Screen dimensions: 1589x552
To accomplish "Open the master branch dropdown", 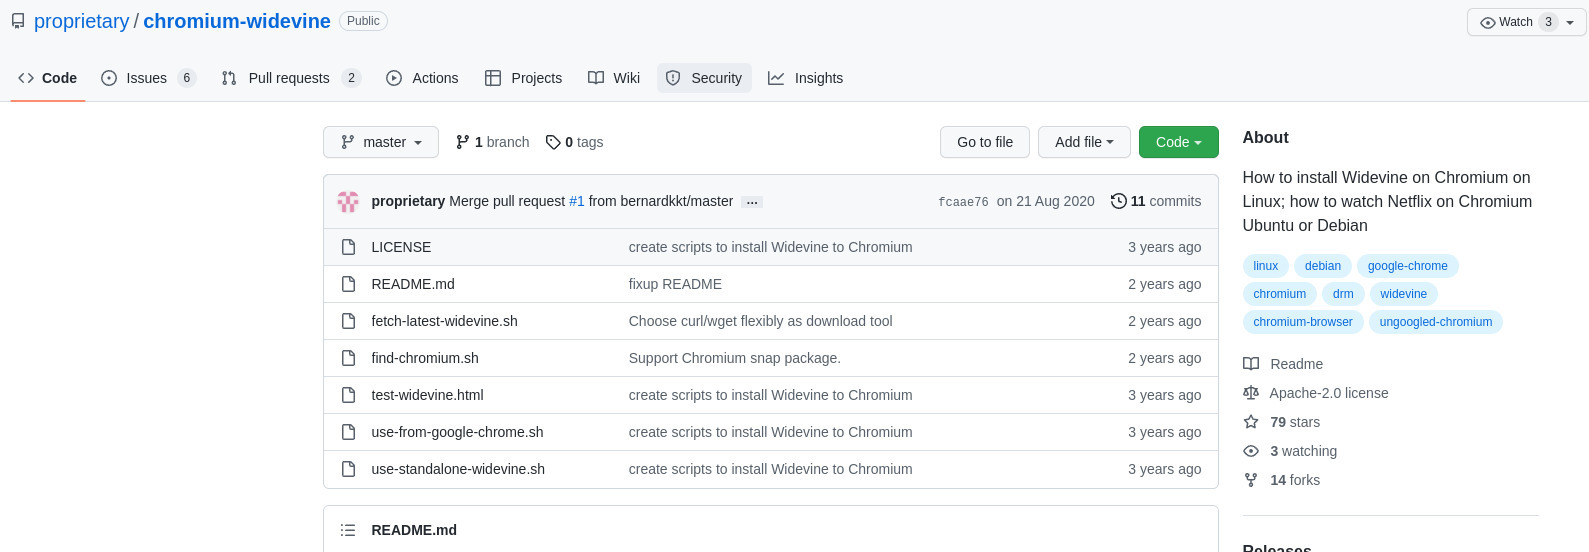I will (381, 142).
